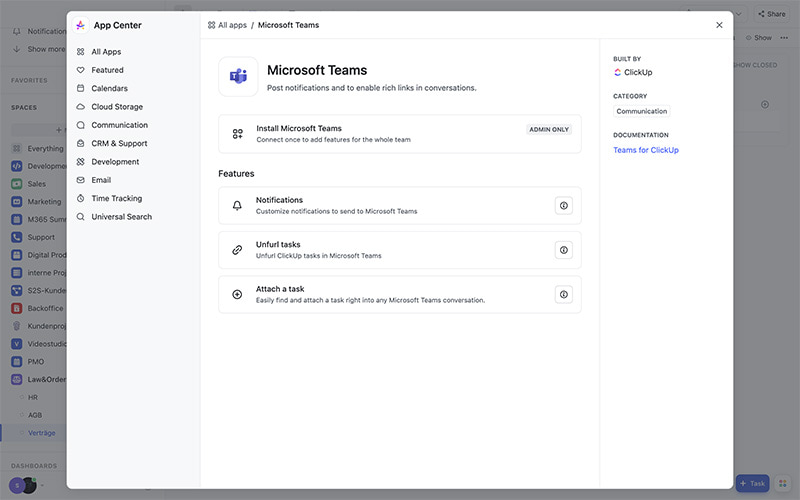This screenshot has width=800, height=500.
Task: Click the link icon beside Unfurl tasks
Action: pyautogui.click(x=237, y=250)
